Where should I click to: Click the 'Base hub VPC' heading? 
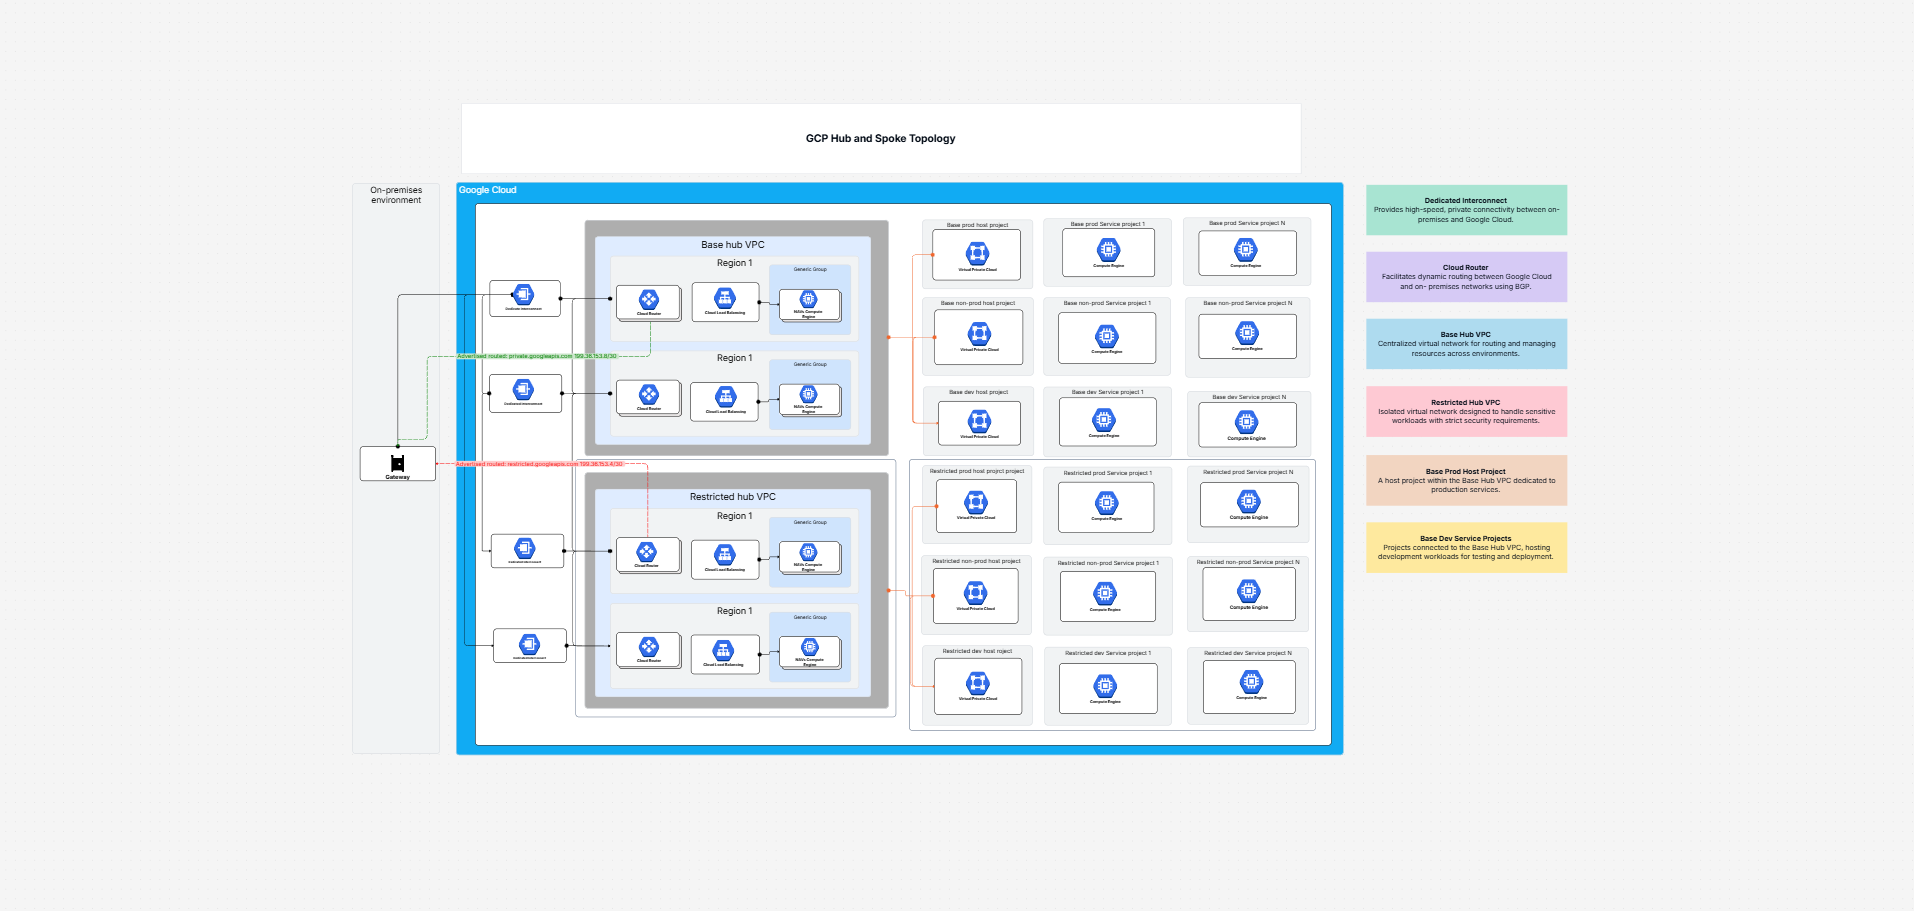click(733, 245)
